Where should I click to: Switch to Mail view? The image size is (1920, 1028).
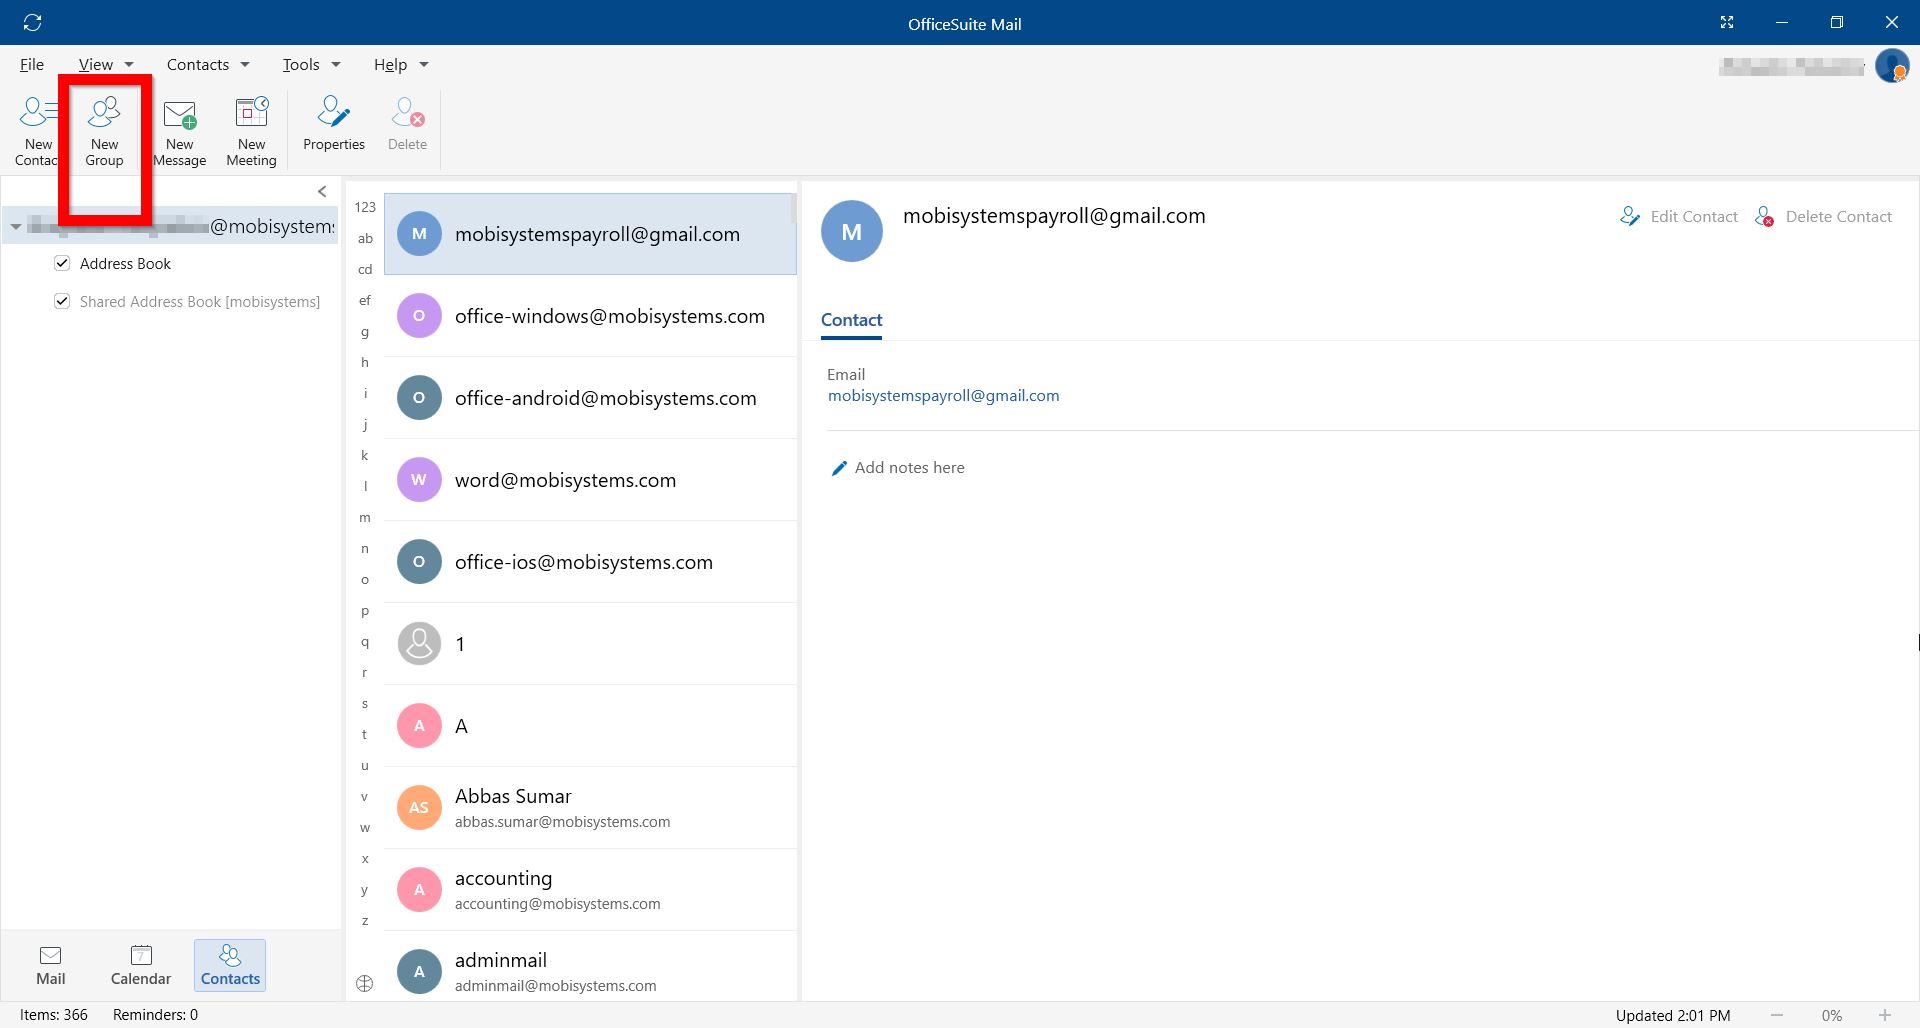click(51, 965)
